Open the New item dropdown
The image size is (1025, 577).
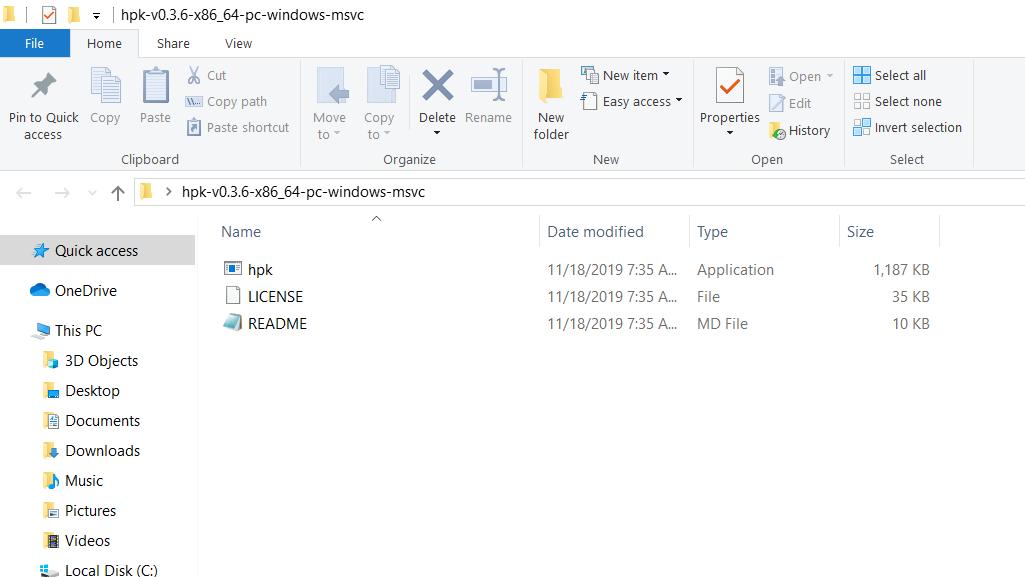[x=626, y=75]
